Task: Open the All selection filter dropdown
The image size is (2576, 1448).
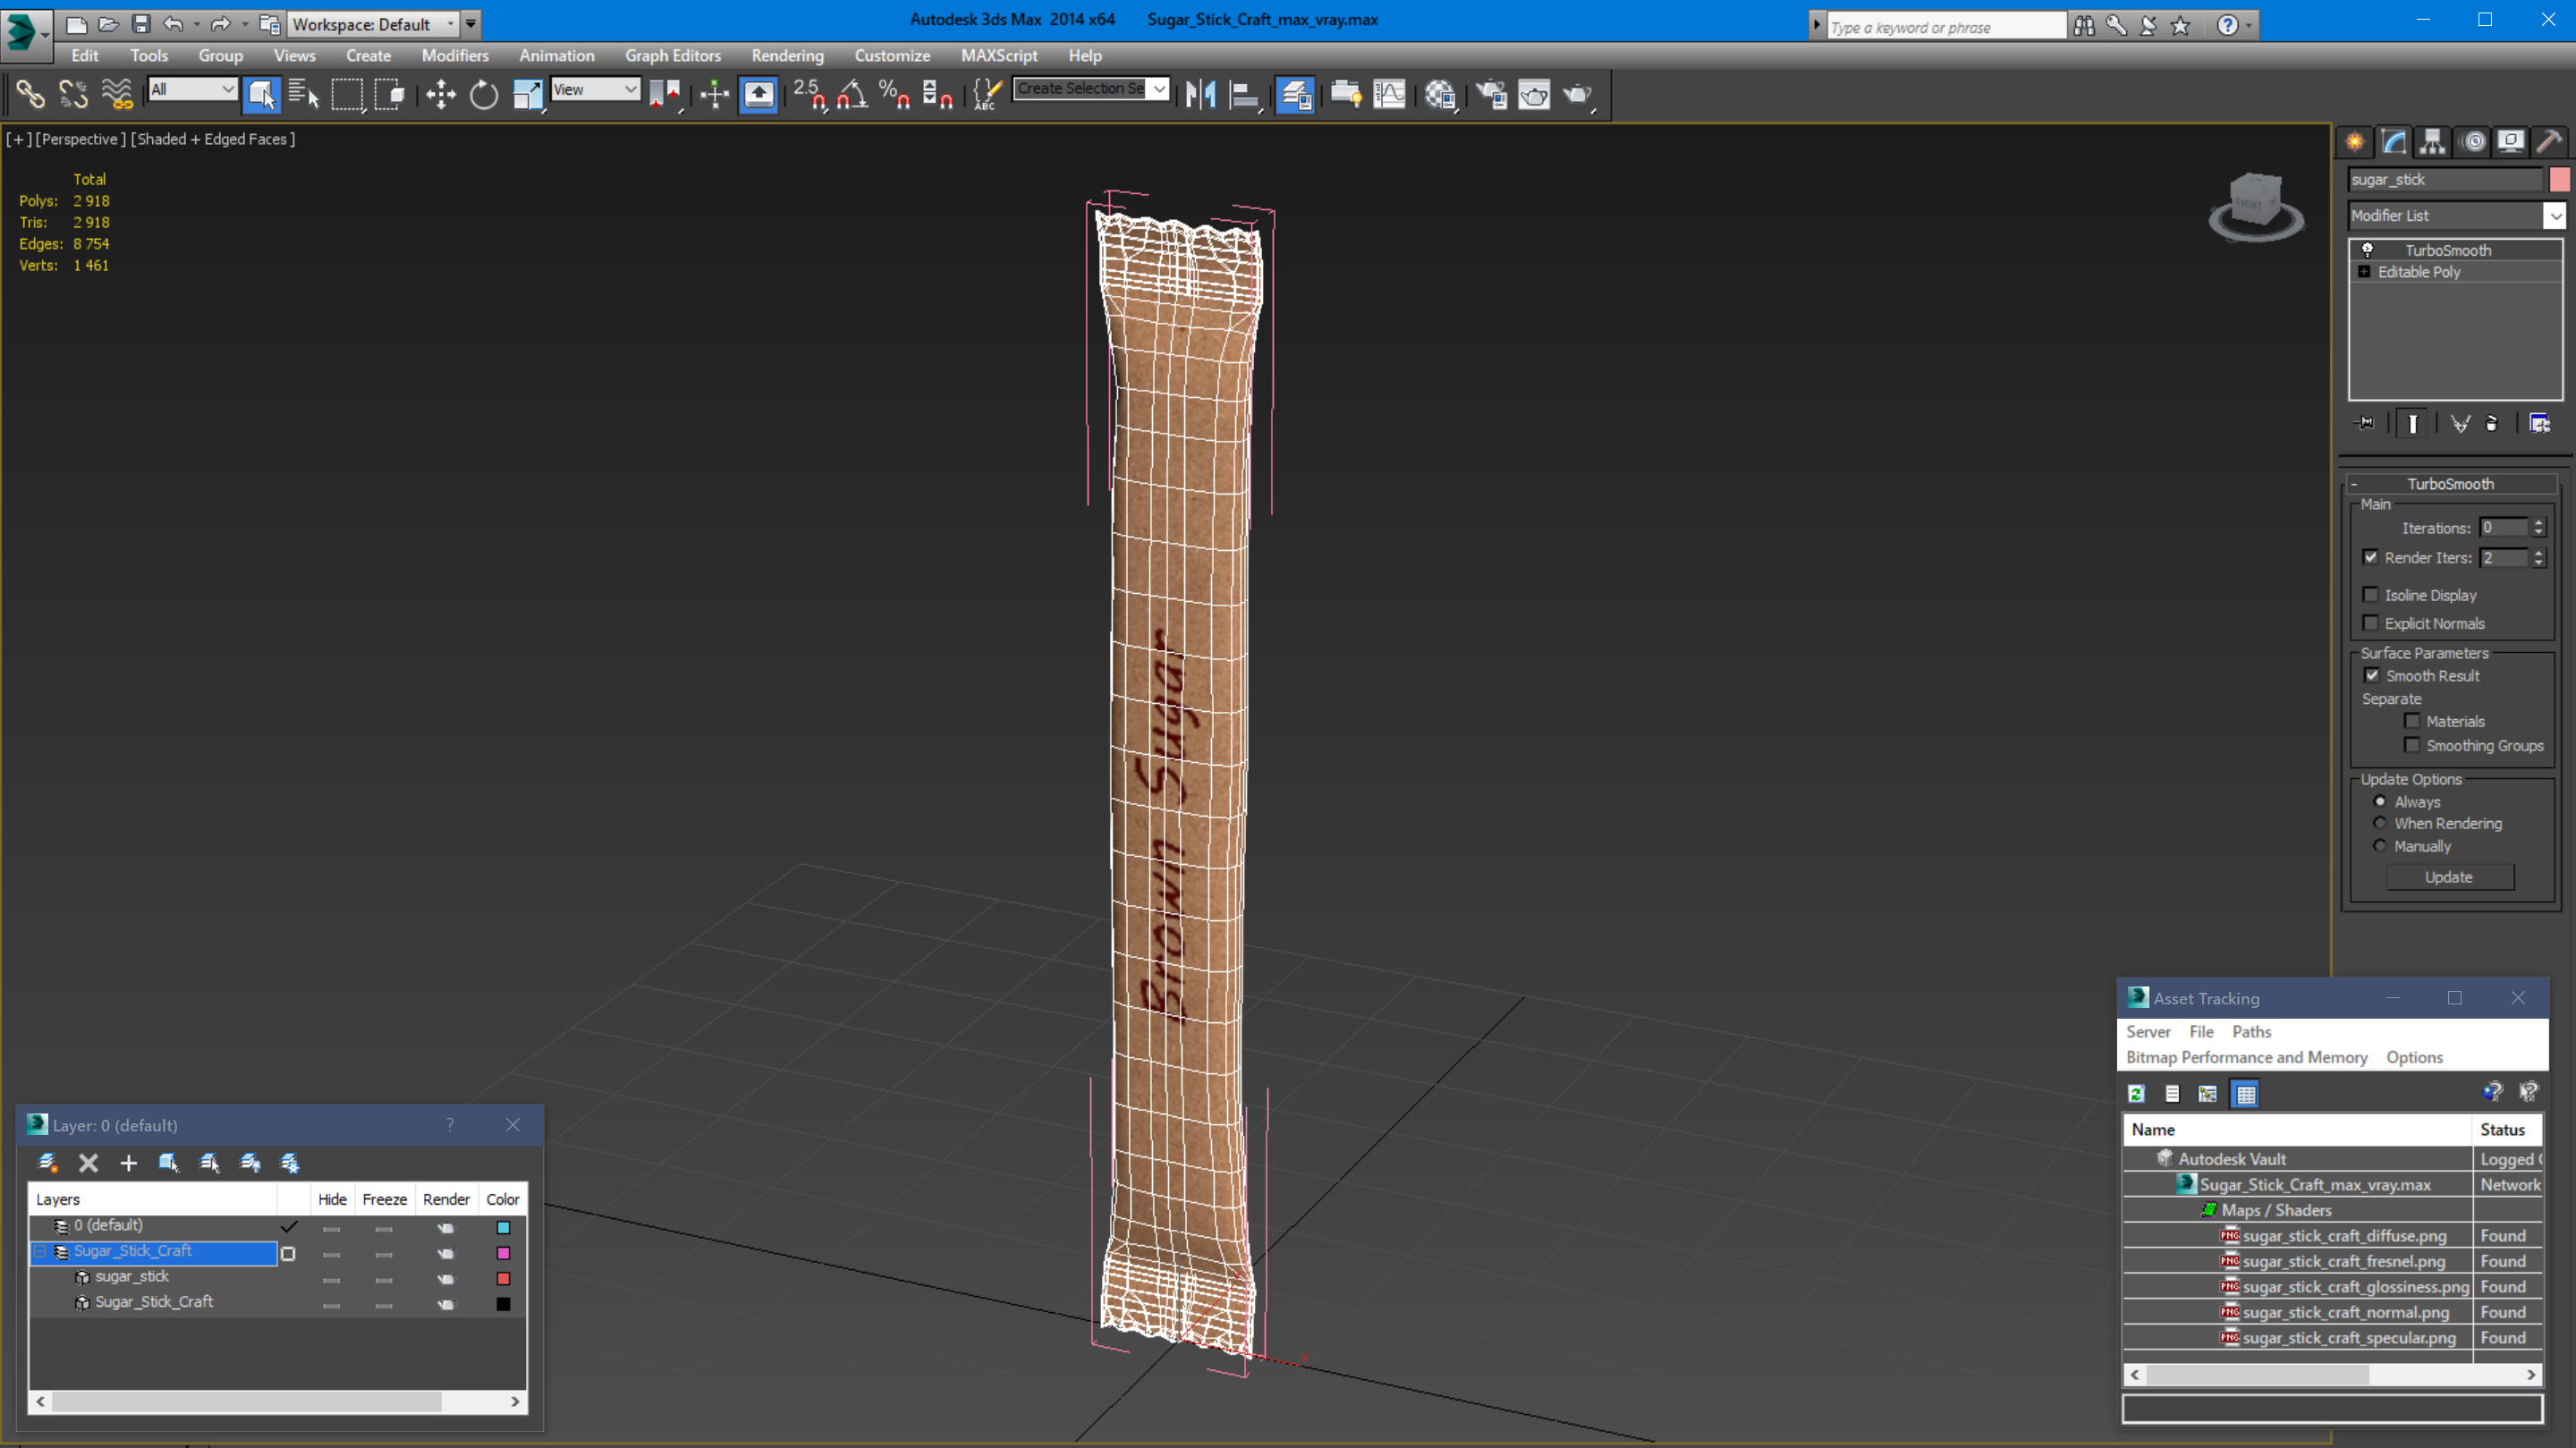Action: (192, 90)
